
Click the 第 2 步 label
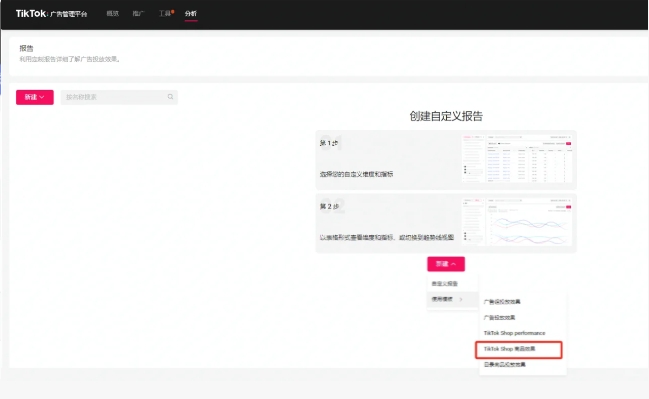(x=329, y=206)
